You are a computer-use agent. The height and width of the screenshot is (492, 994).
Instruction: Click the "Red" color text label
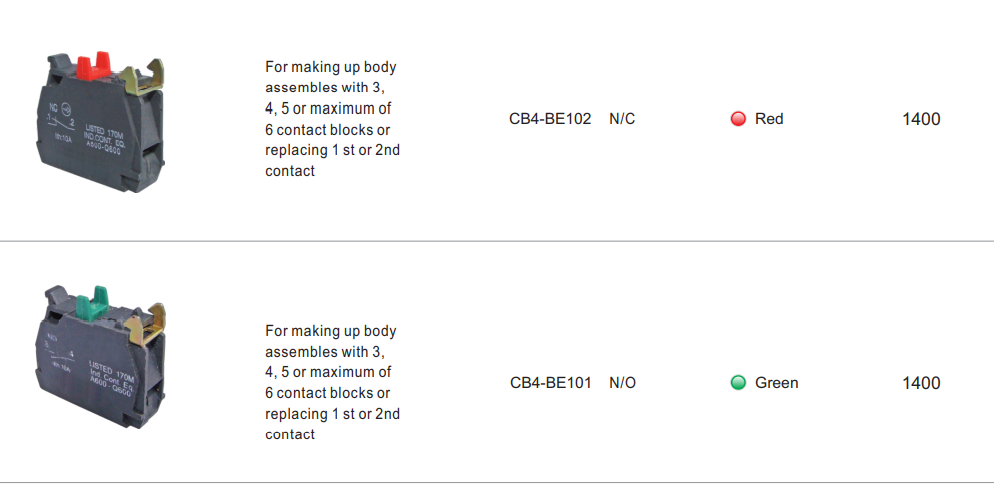pyautogui.click(x=769, y=119)
